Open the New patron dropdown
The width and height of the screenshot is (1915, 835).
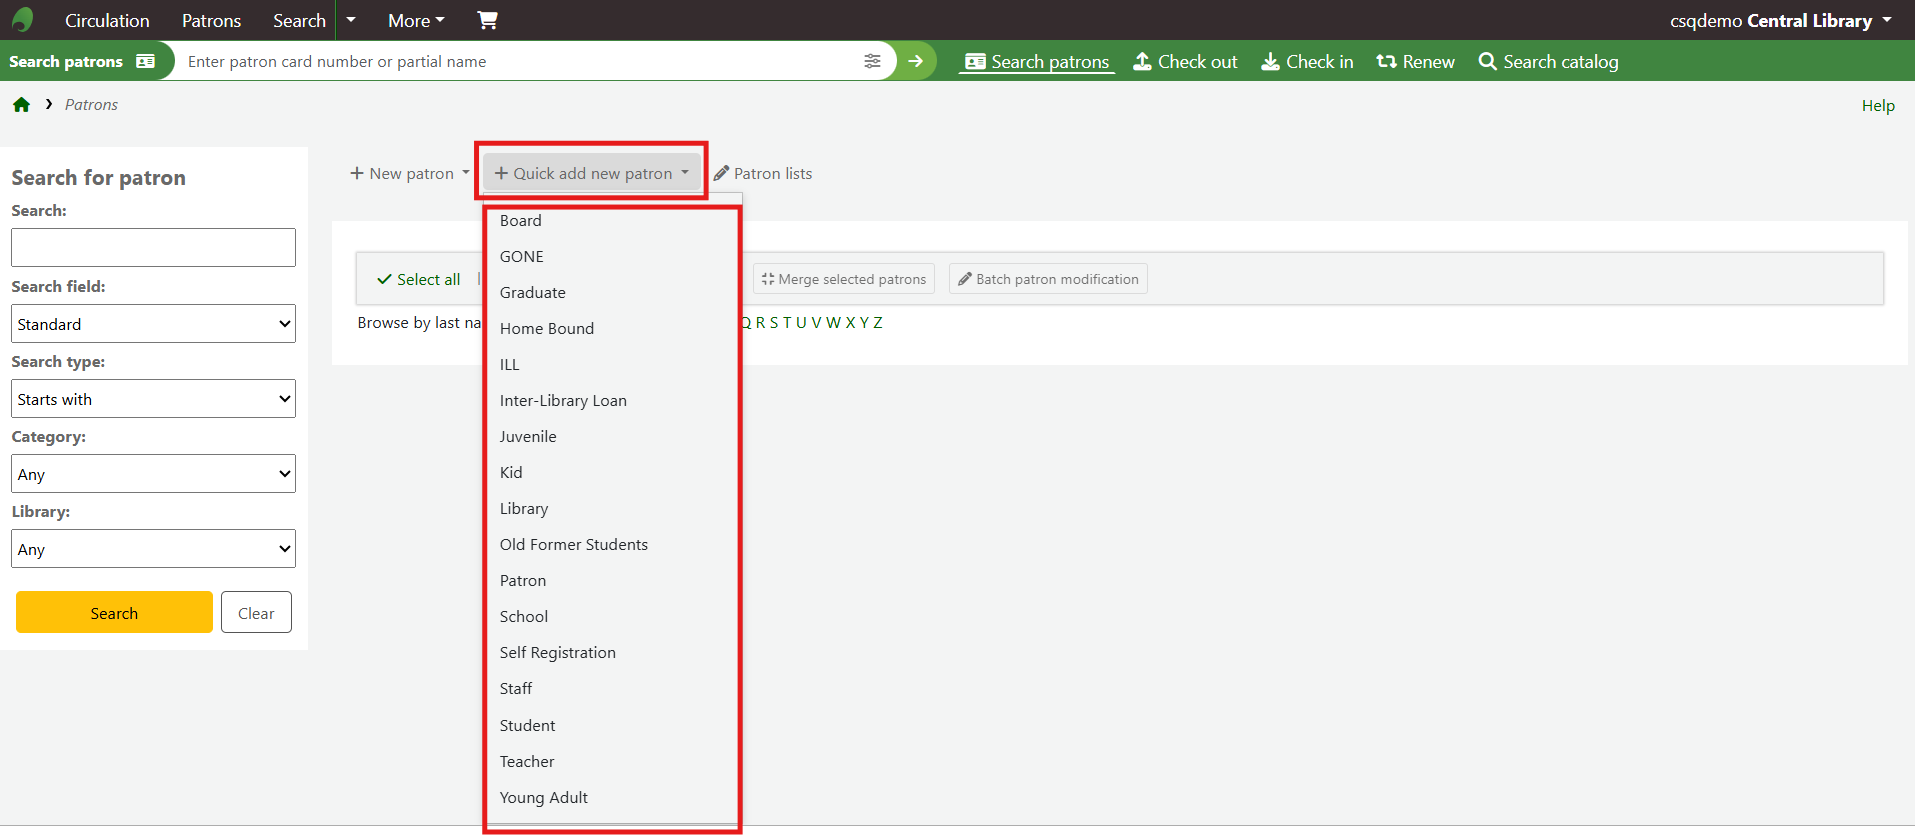[x=410, y=174]
